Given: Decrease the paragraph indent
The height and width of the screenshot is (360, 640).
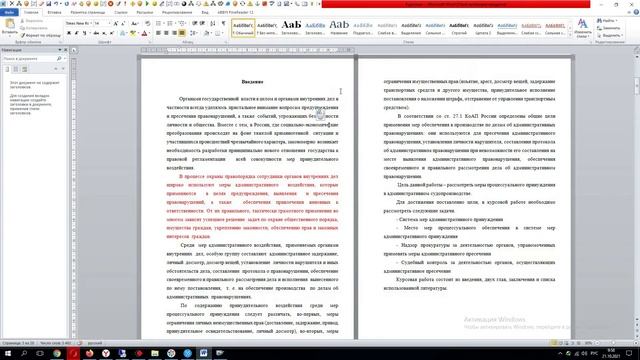Looking at the screenshot, I should coord(195,24).
